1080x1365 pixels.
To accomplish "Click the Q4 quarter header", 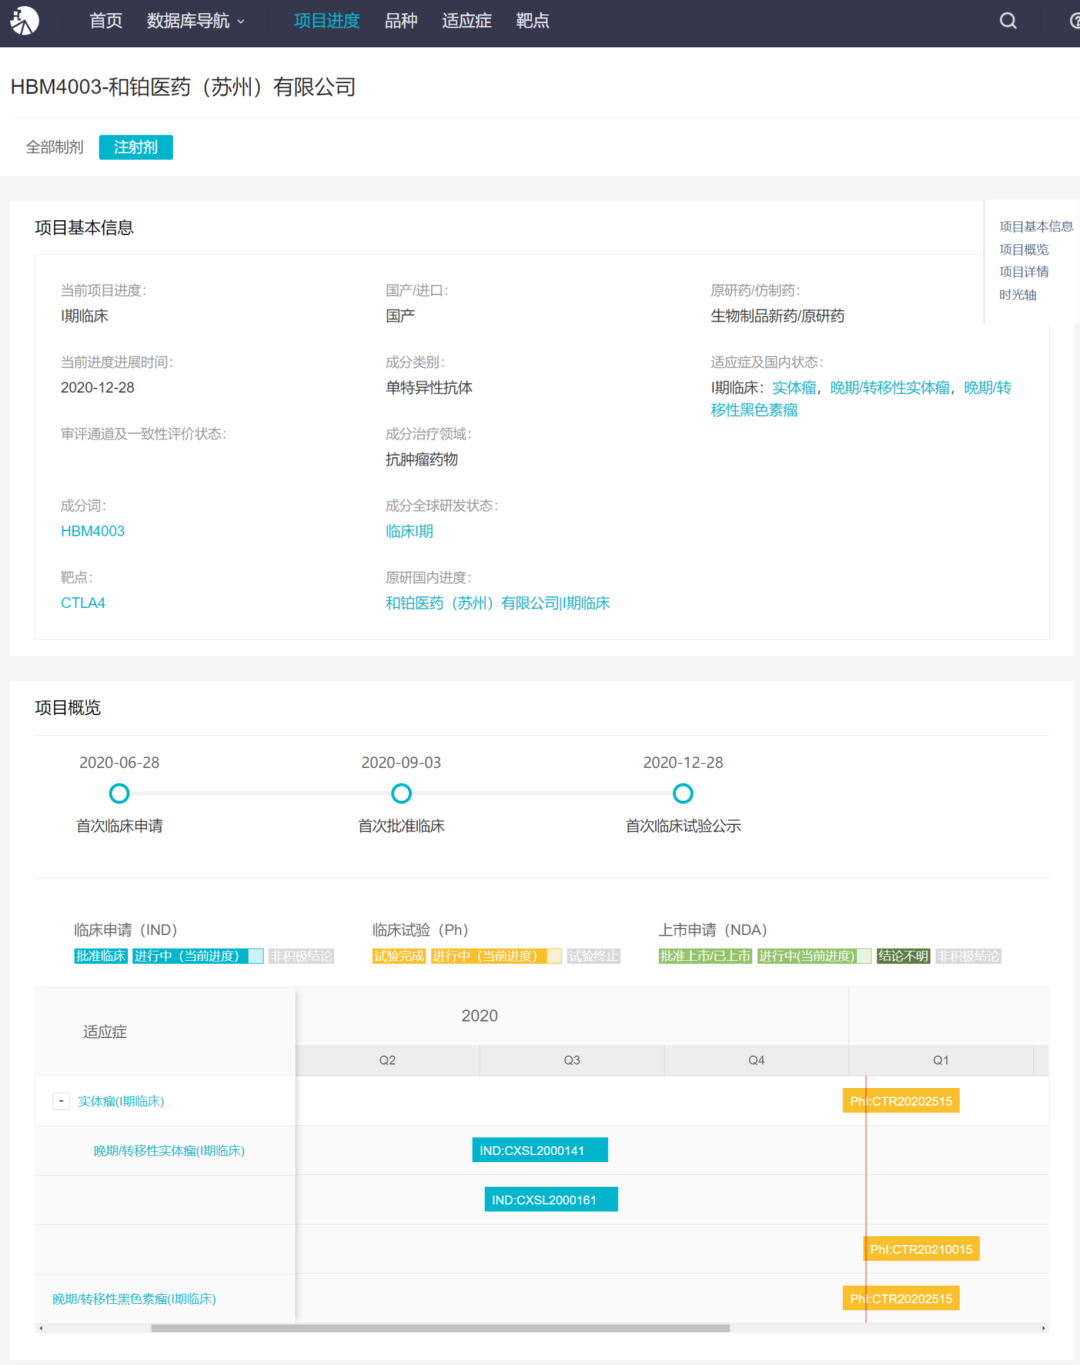I will tap(756, 1060).
